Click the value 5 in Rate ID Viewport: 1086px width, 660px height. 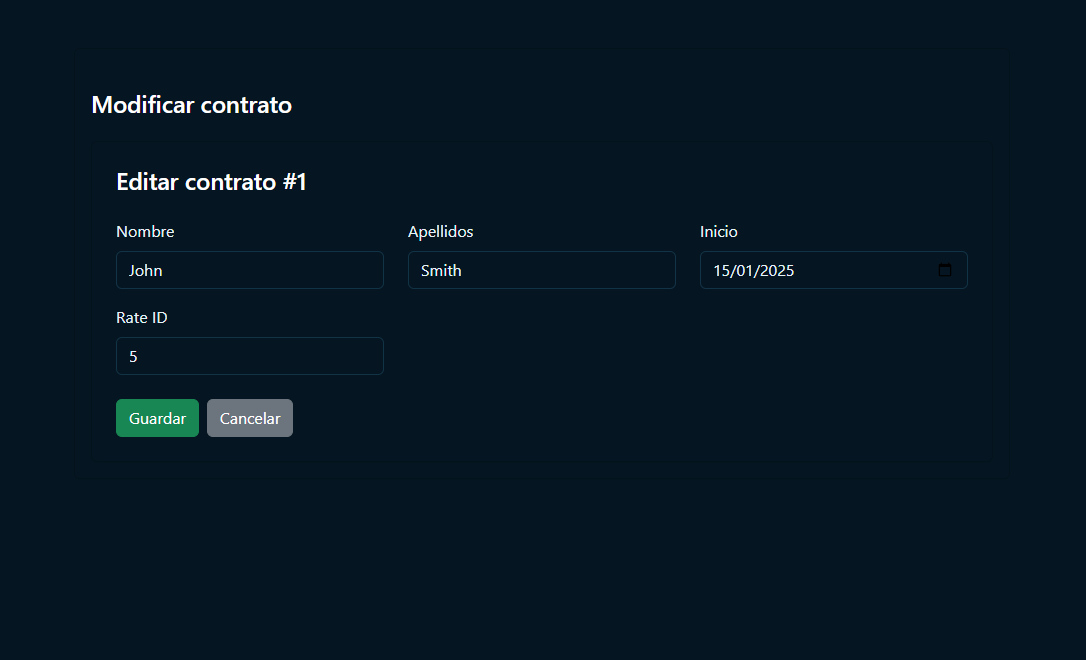click(x=133, y=356)
